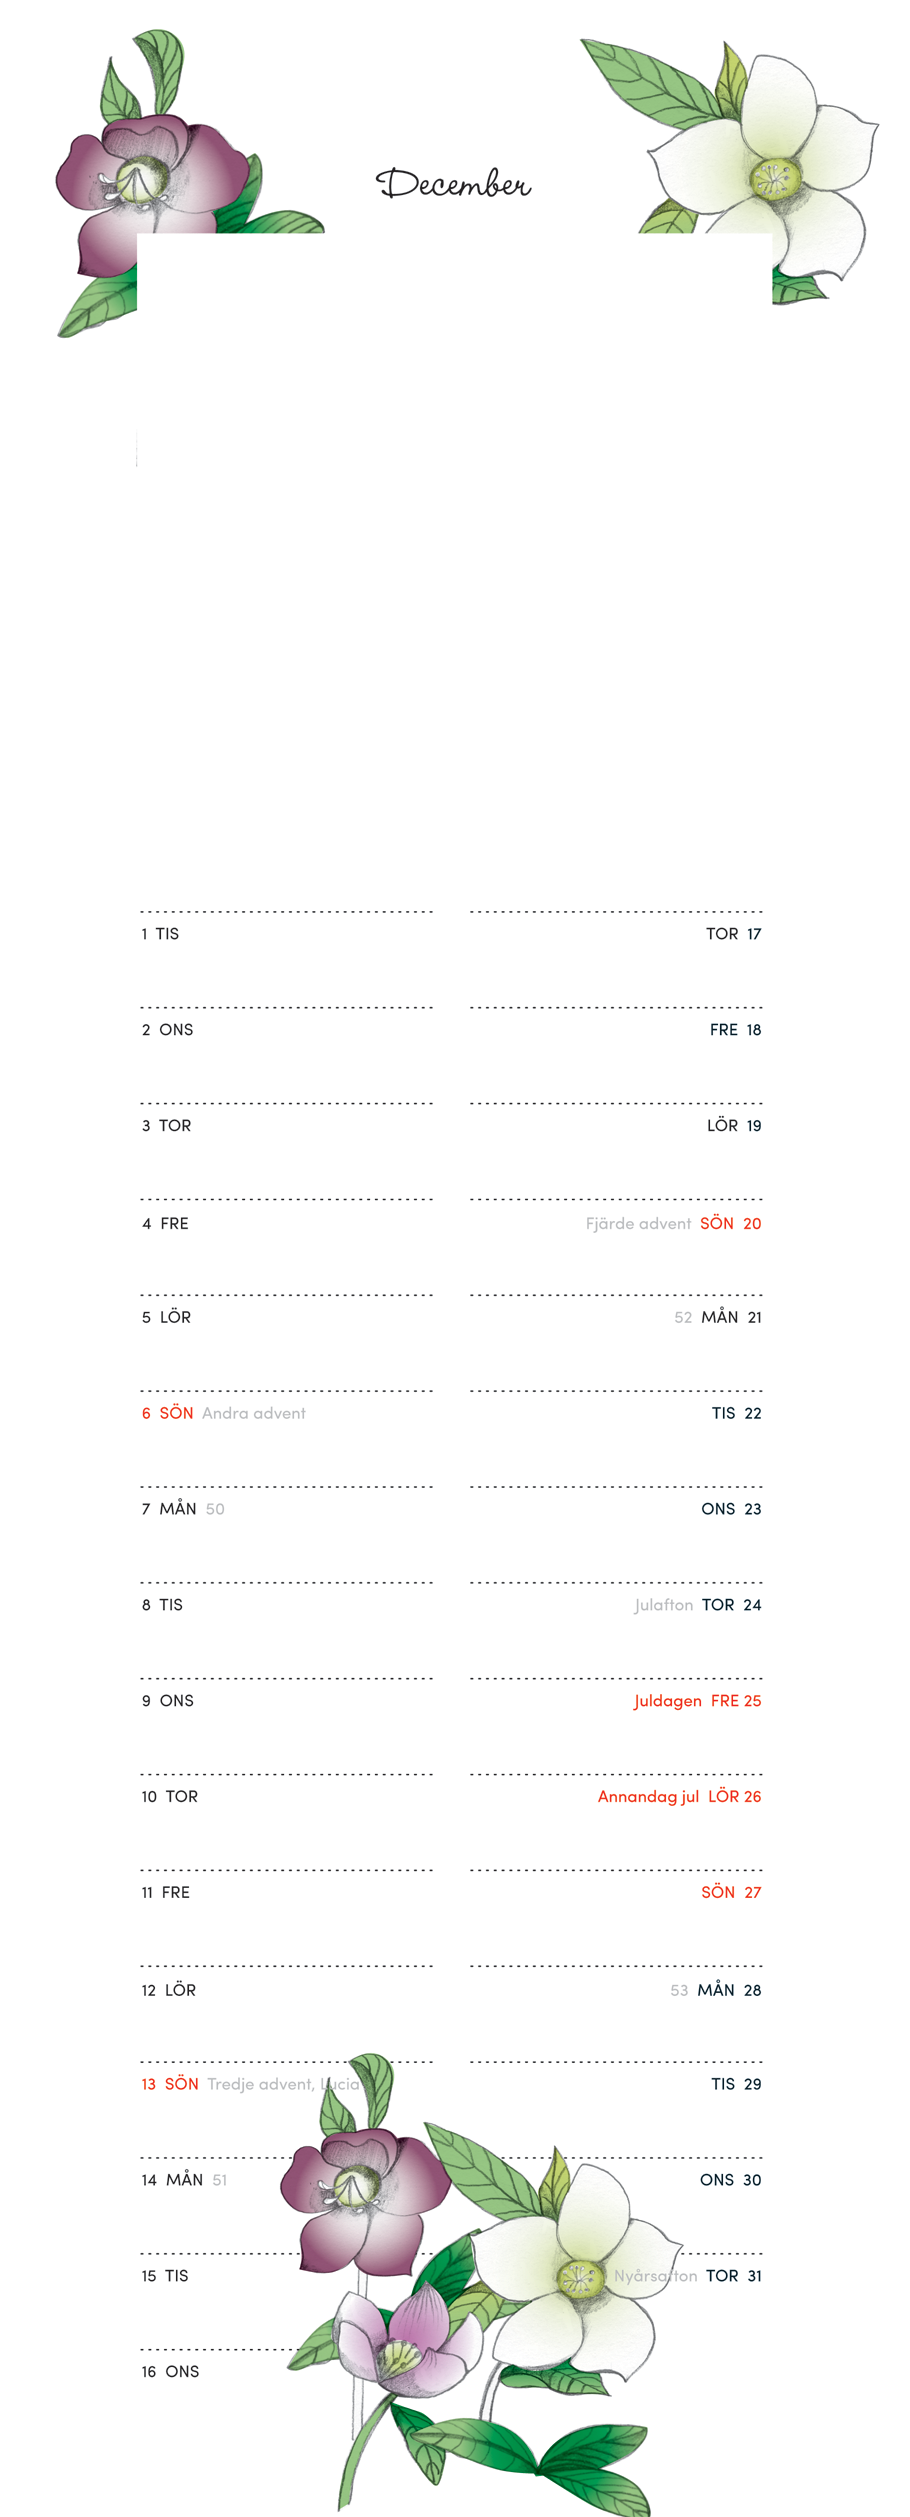Click the Julafton label
This screenshot has height=2517, width=910.
tap(664, 1605)
